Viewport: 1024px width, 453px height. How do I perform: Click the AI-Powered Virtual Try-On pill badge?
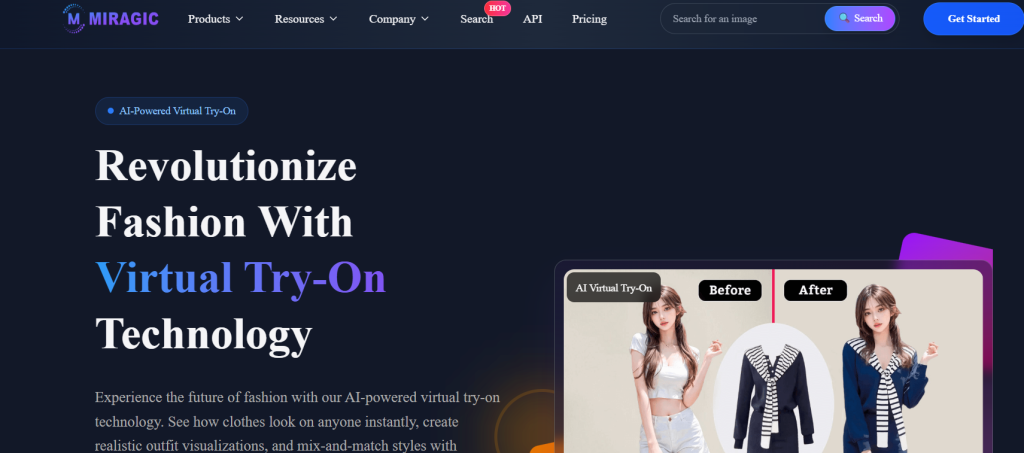click(x=172, y=111)
